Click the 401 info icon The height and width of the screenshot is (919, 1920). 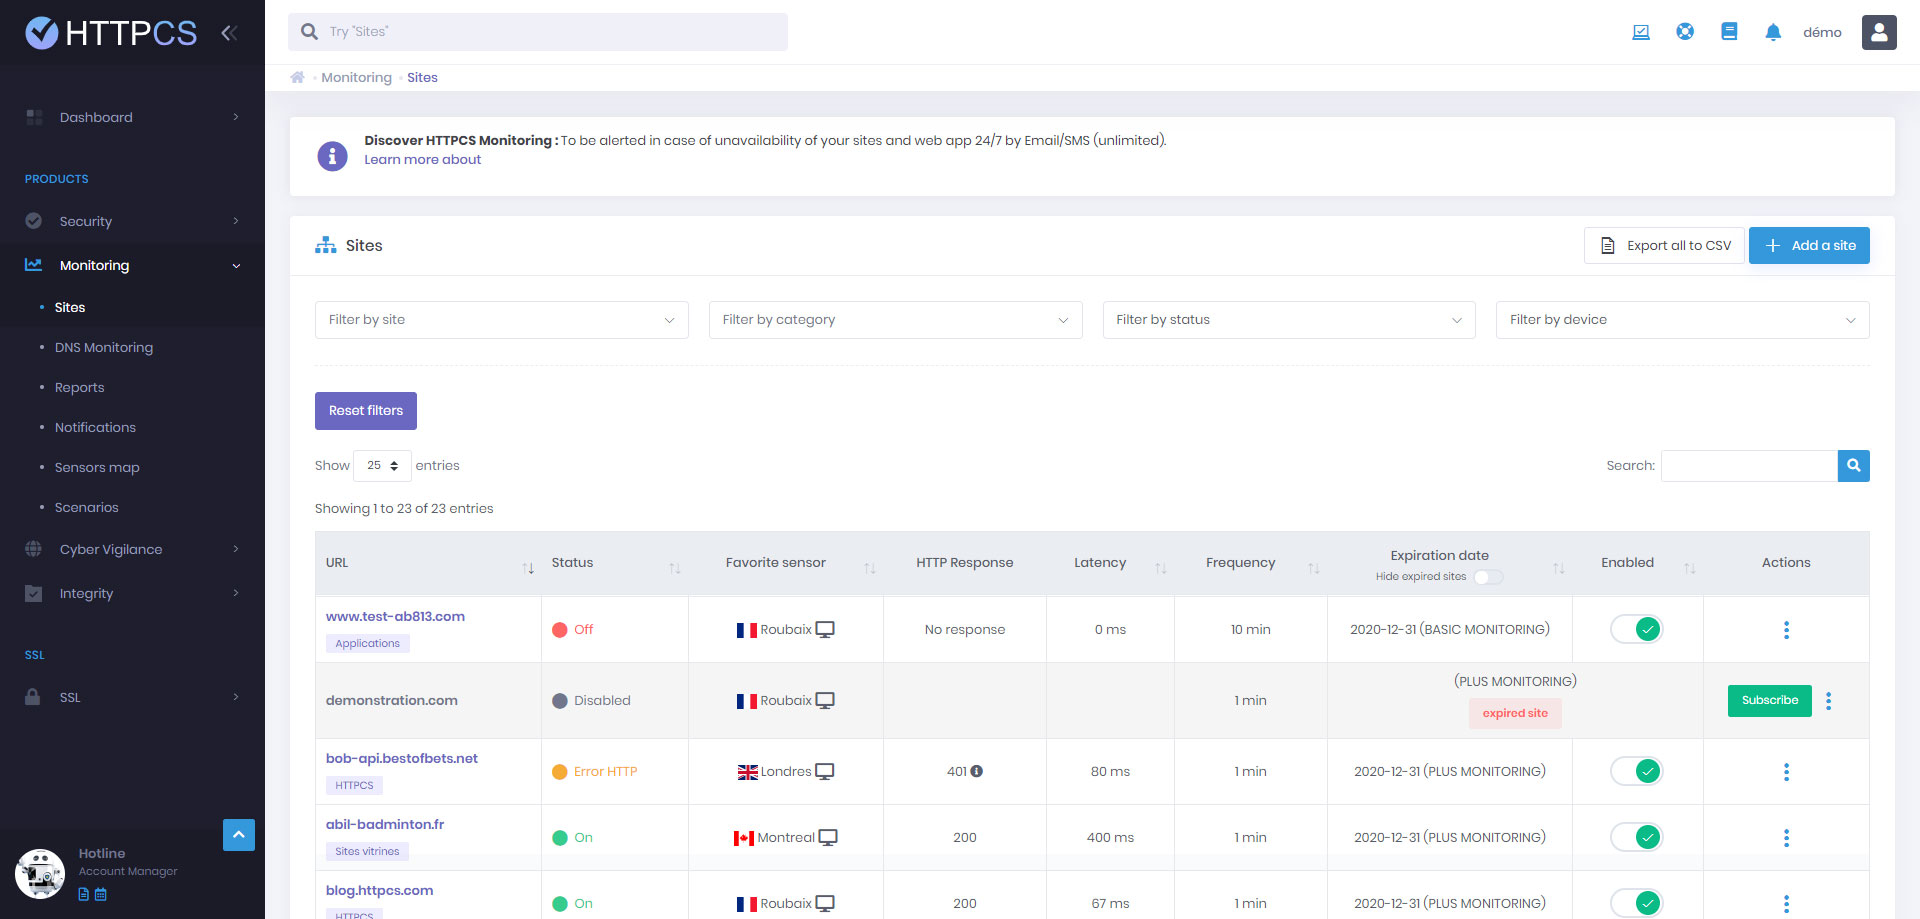click(977, 771)
